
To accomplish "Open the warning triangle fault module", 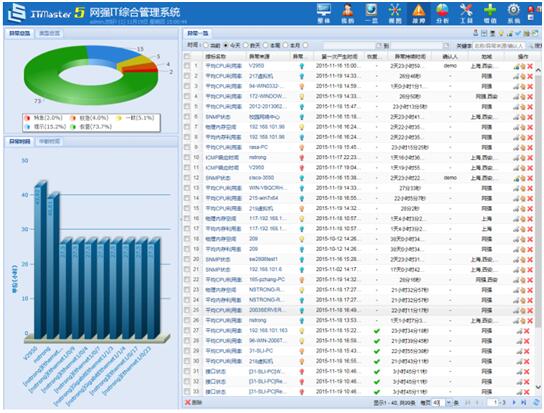I will [418, 13].
